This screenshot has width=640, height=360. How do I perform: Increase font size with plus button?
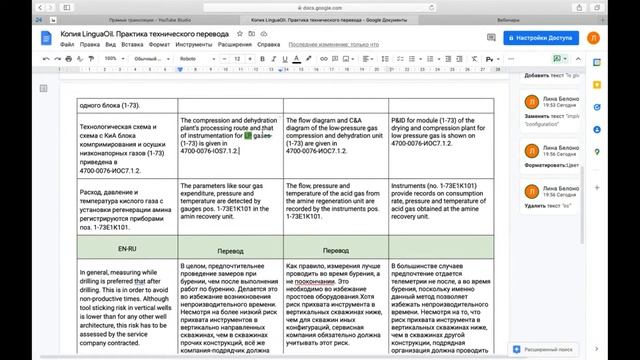tap(250, 59)
